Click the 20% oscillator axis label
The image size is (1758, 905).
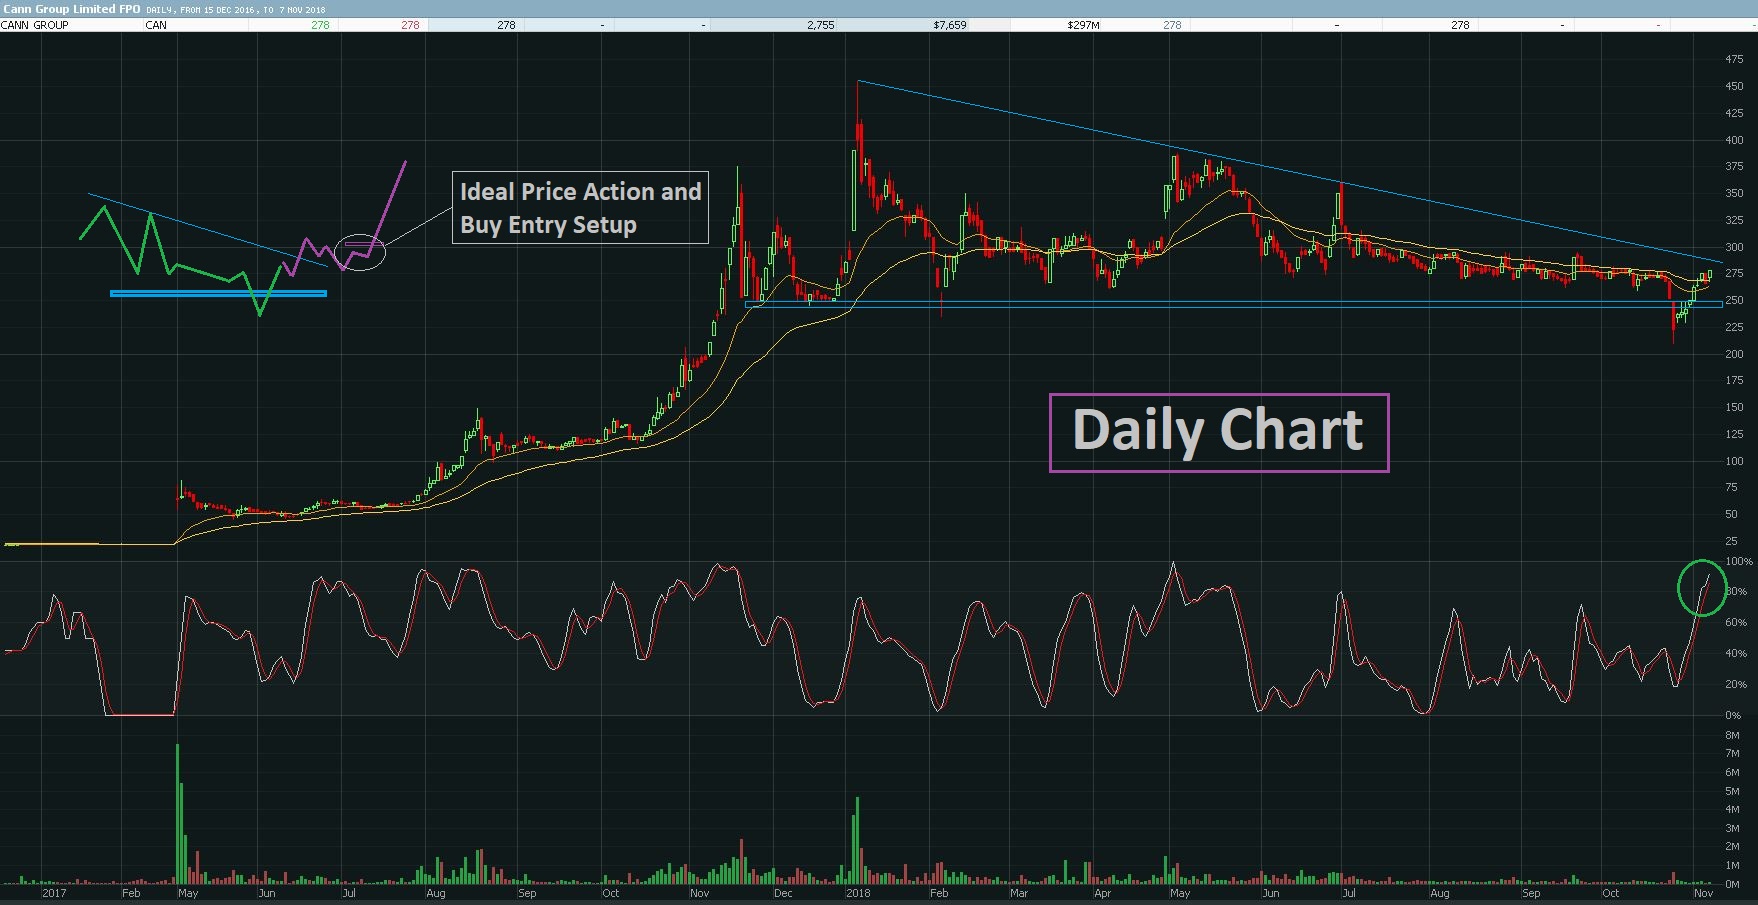click(1736, 685)
